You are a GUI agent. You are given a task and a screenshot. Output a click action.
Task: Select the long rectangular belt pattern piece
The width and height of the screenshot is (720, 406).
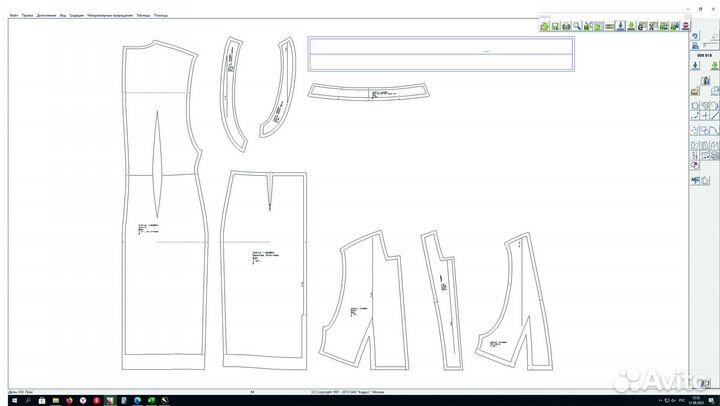click(x=440, y=54)
